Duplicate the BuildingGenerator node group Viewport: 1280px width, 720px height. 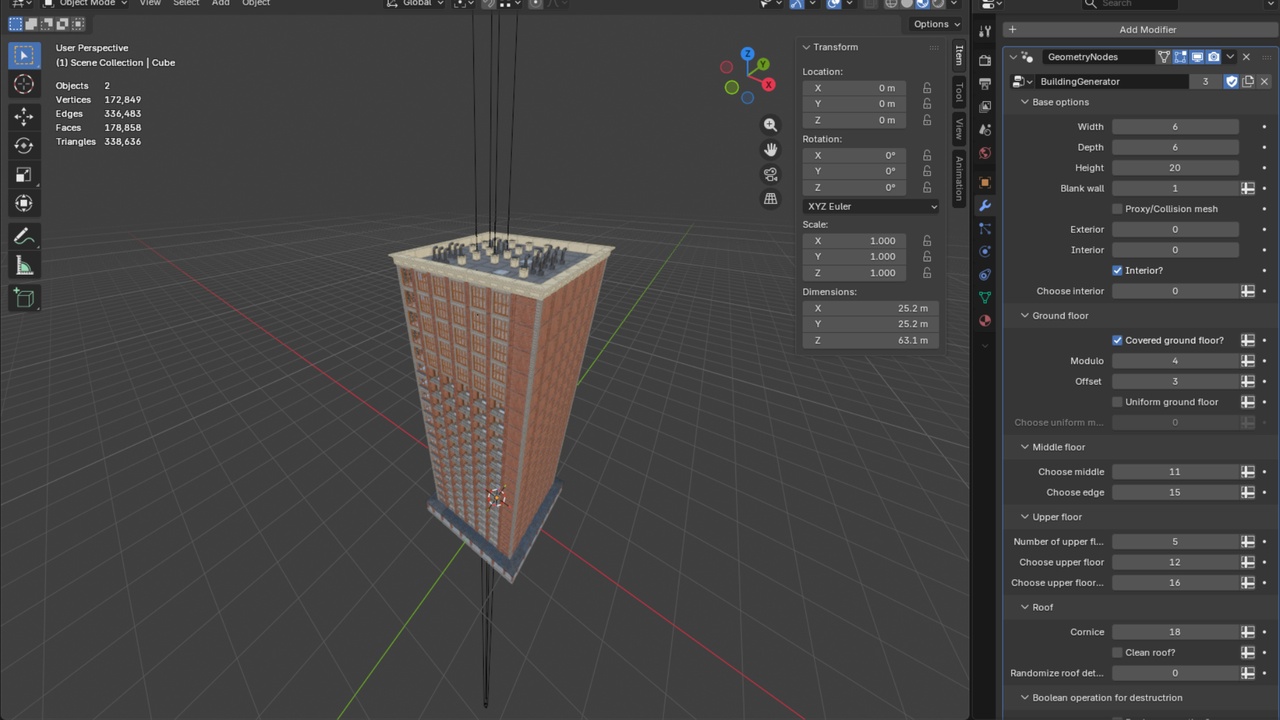[x=1248, y=81]
